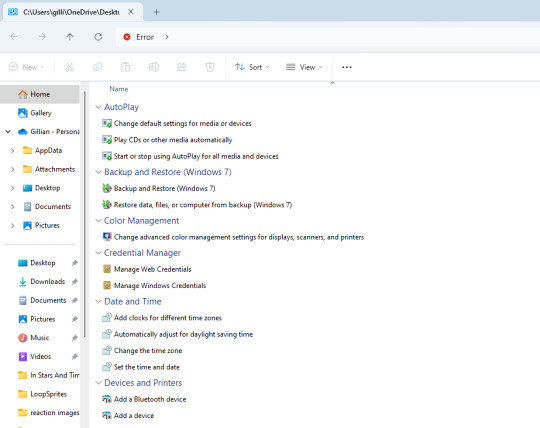Collapse the Gillian - Personal OneDrive tree
This screenshot has height=428, width=540.
tap(8, 132)
